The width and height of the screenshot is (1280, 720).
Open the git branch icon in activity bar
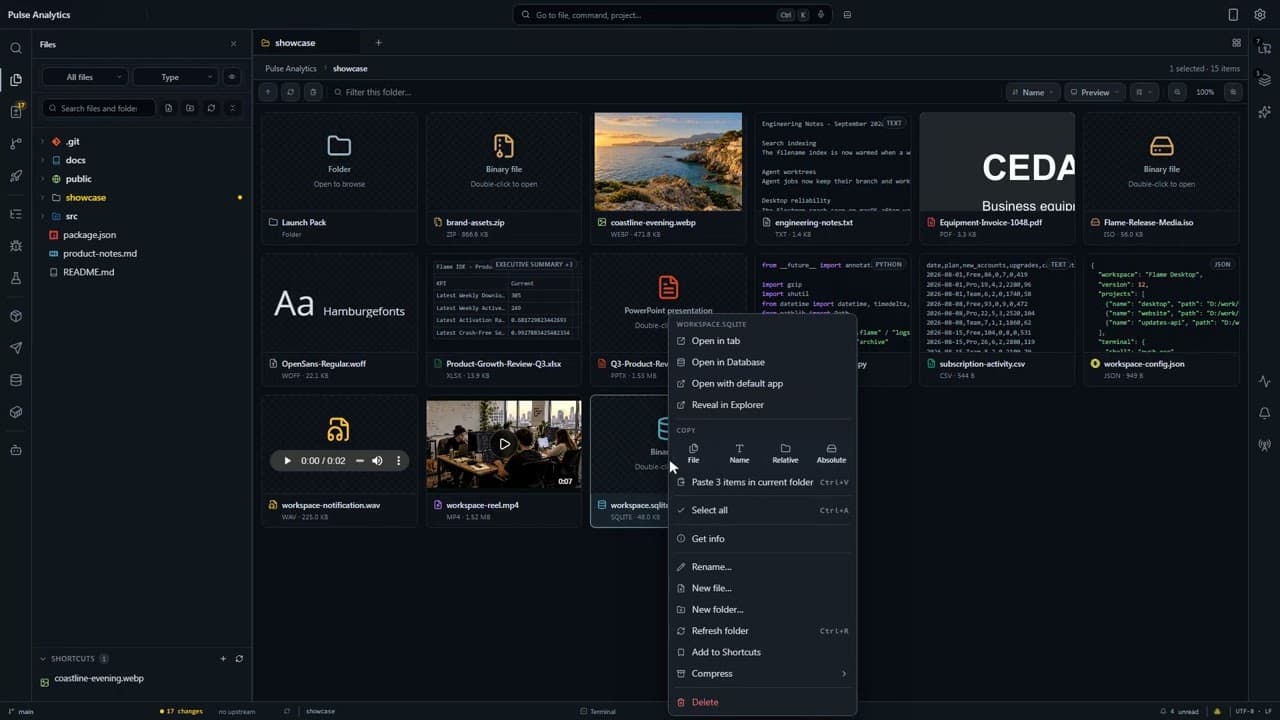coord(15,144)
